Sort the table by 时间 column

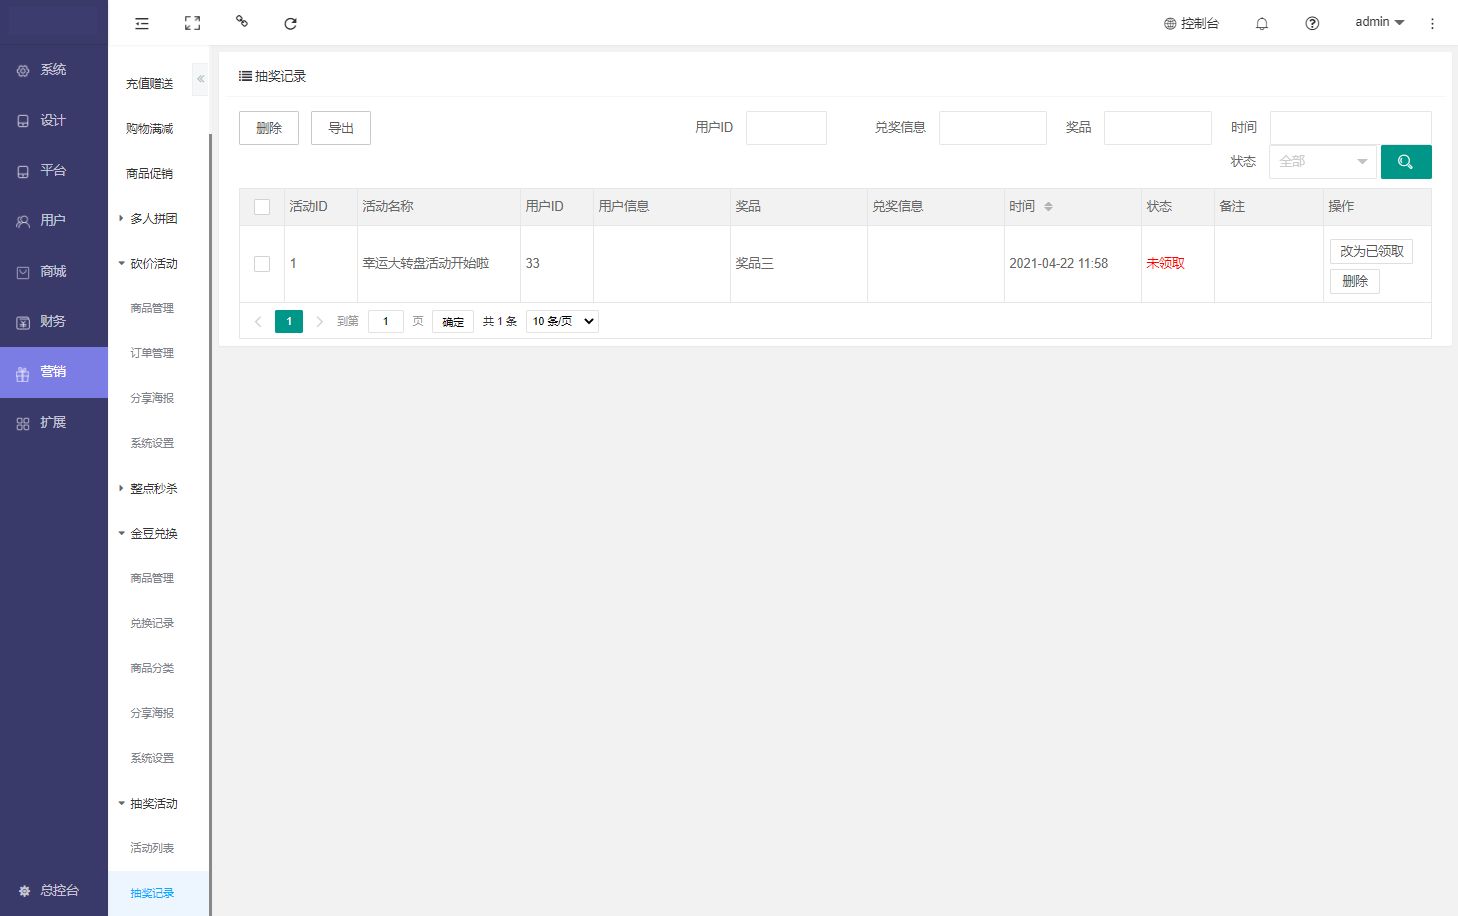click(1048, 207)
